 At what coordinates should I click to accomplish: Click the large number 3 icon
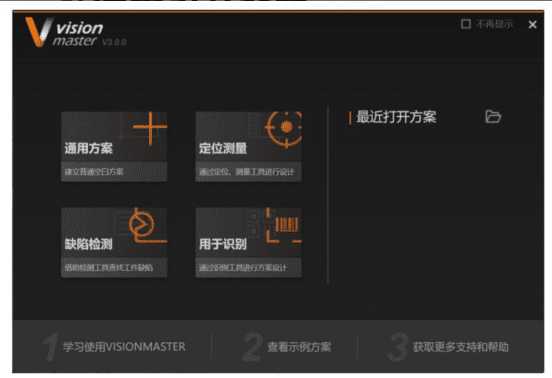[x=398, y=347]
